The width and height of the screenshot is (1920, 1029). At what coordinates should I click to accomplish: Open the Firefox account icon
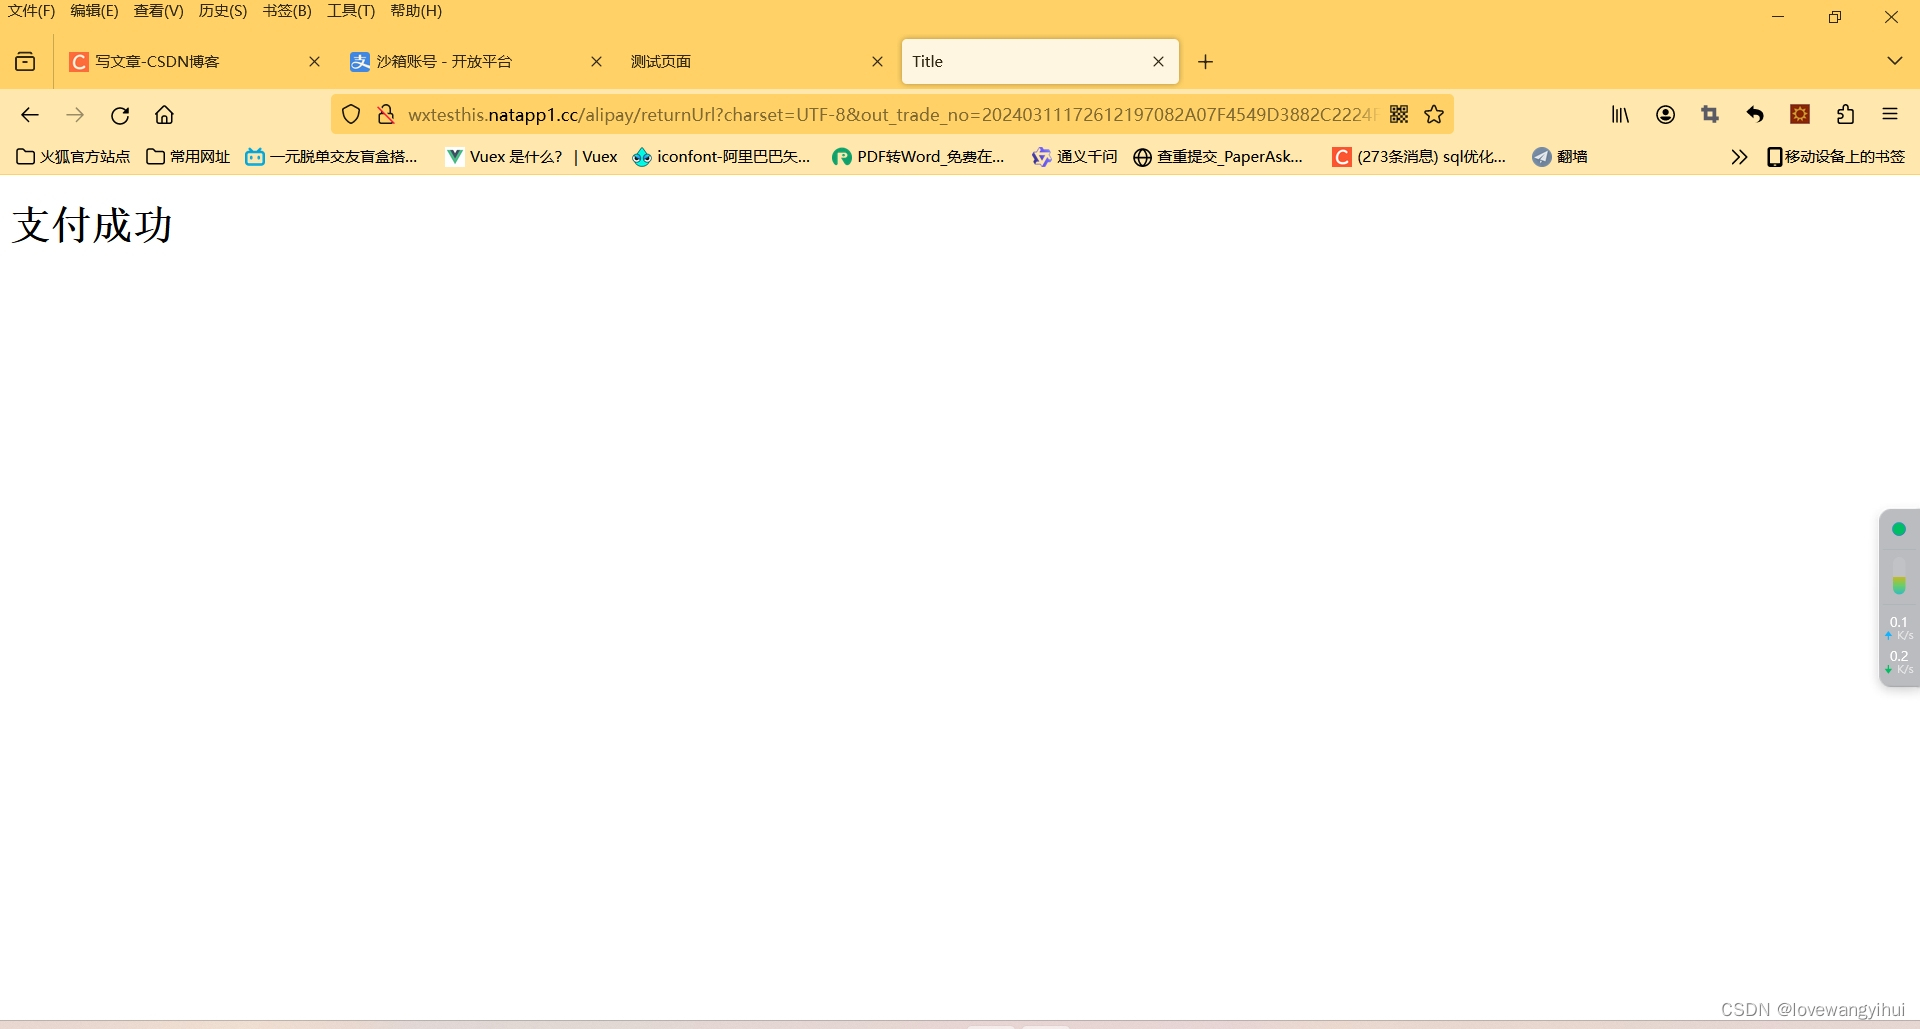tap(1665, 115)
